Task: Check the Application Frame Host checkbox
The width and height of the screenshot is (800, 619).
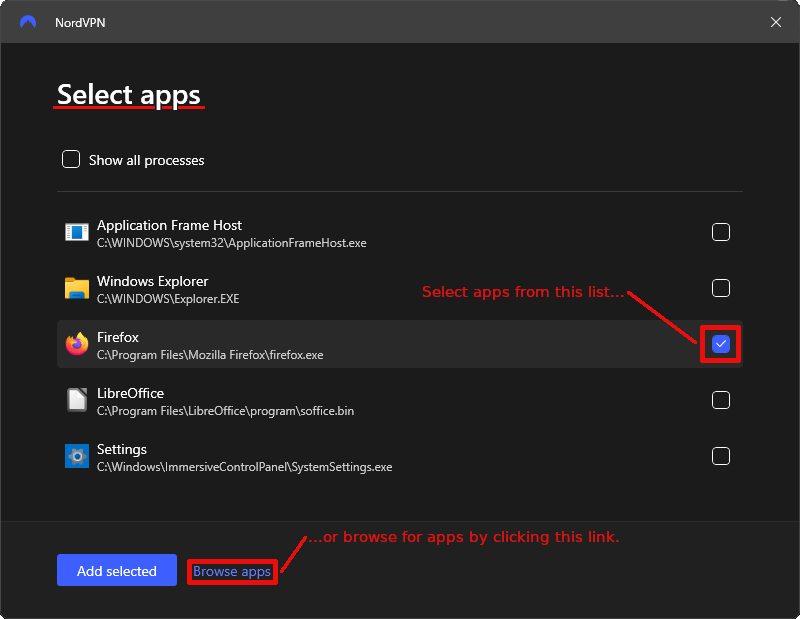Action: pyautogui.click(x=720, y=232)
